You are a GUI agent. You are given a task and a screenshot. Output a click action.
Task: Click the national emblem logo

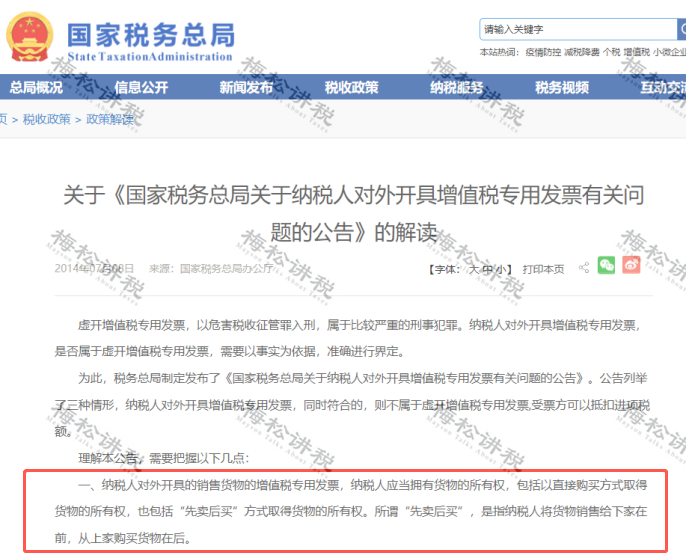click(29, 37)
